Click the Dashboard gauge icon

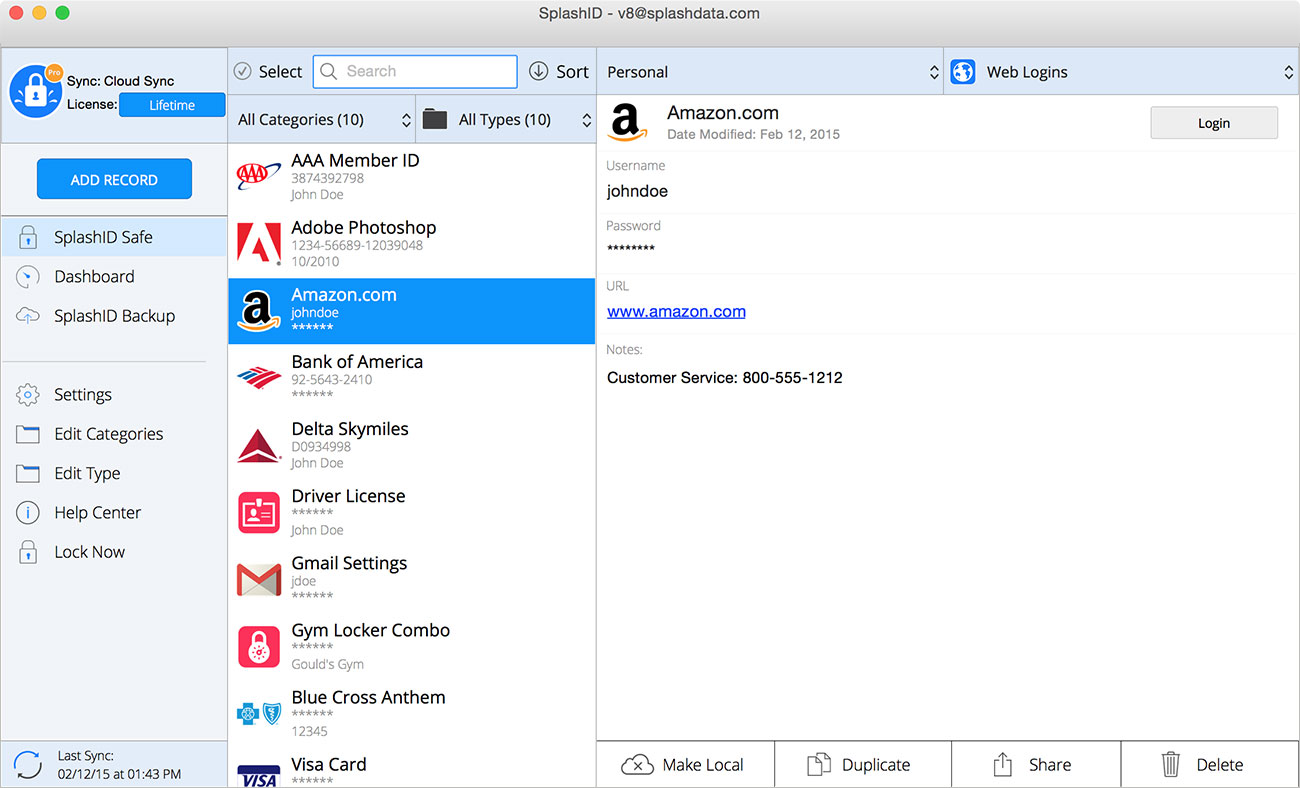click(x=27, y=277)
